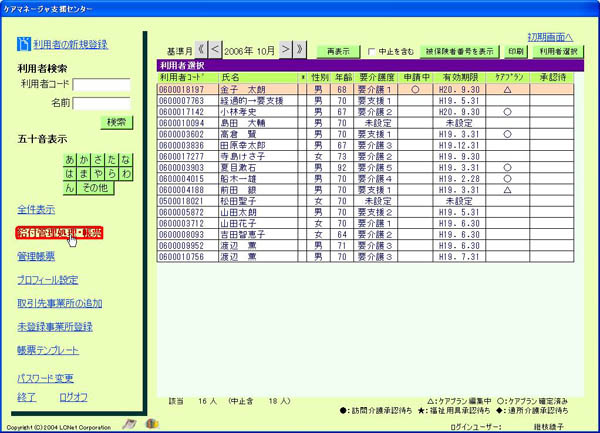The image size is (600, 433).
Task: Sort by 氏名 column header
Action: tap(258, 78)
